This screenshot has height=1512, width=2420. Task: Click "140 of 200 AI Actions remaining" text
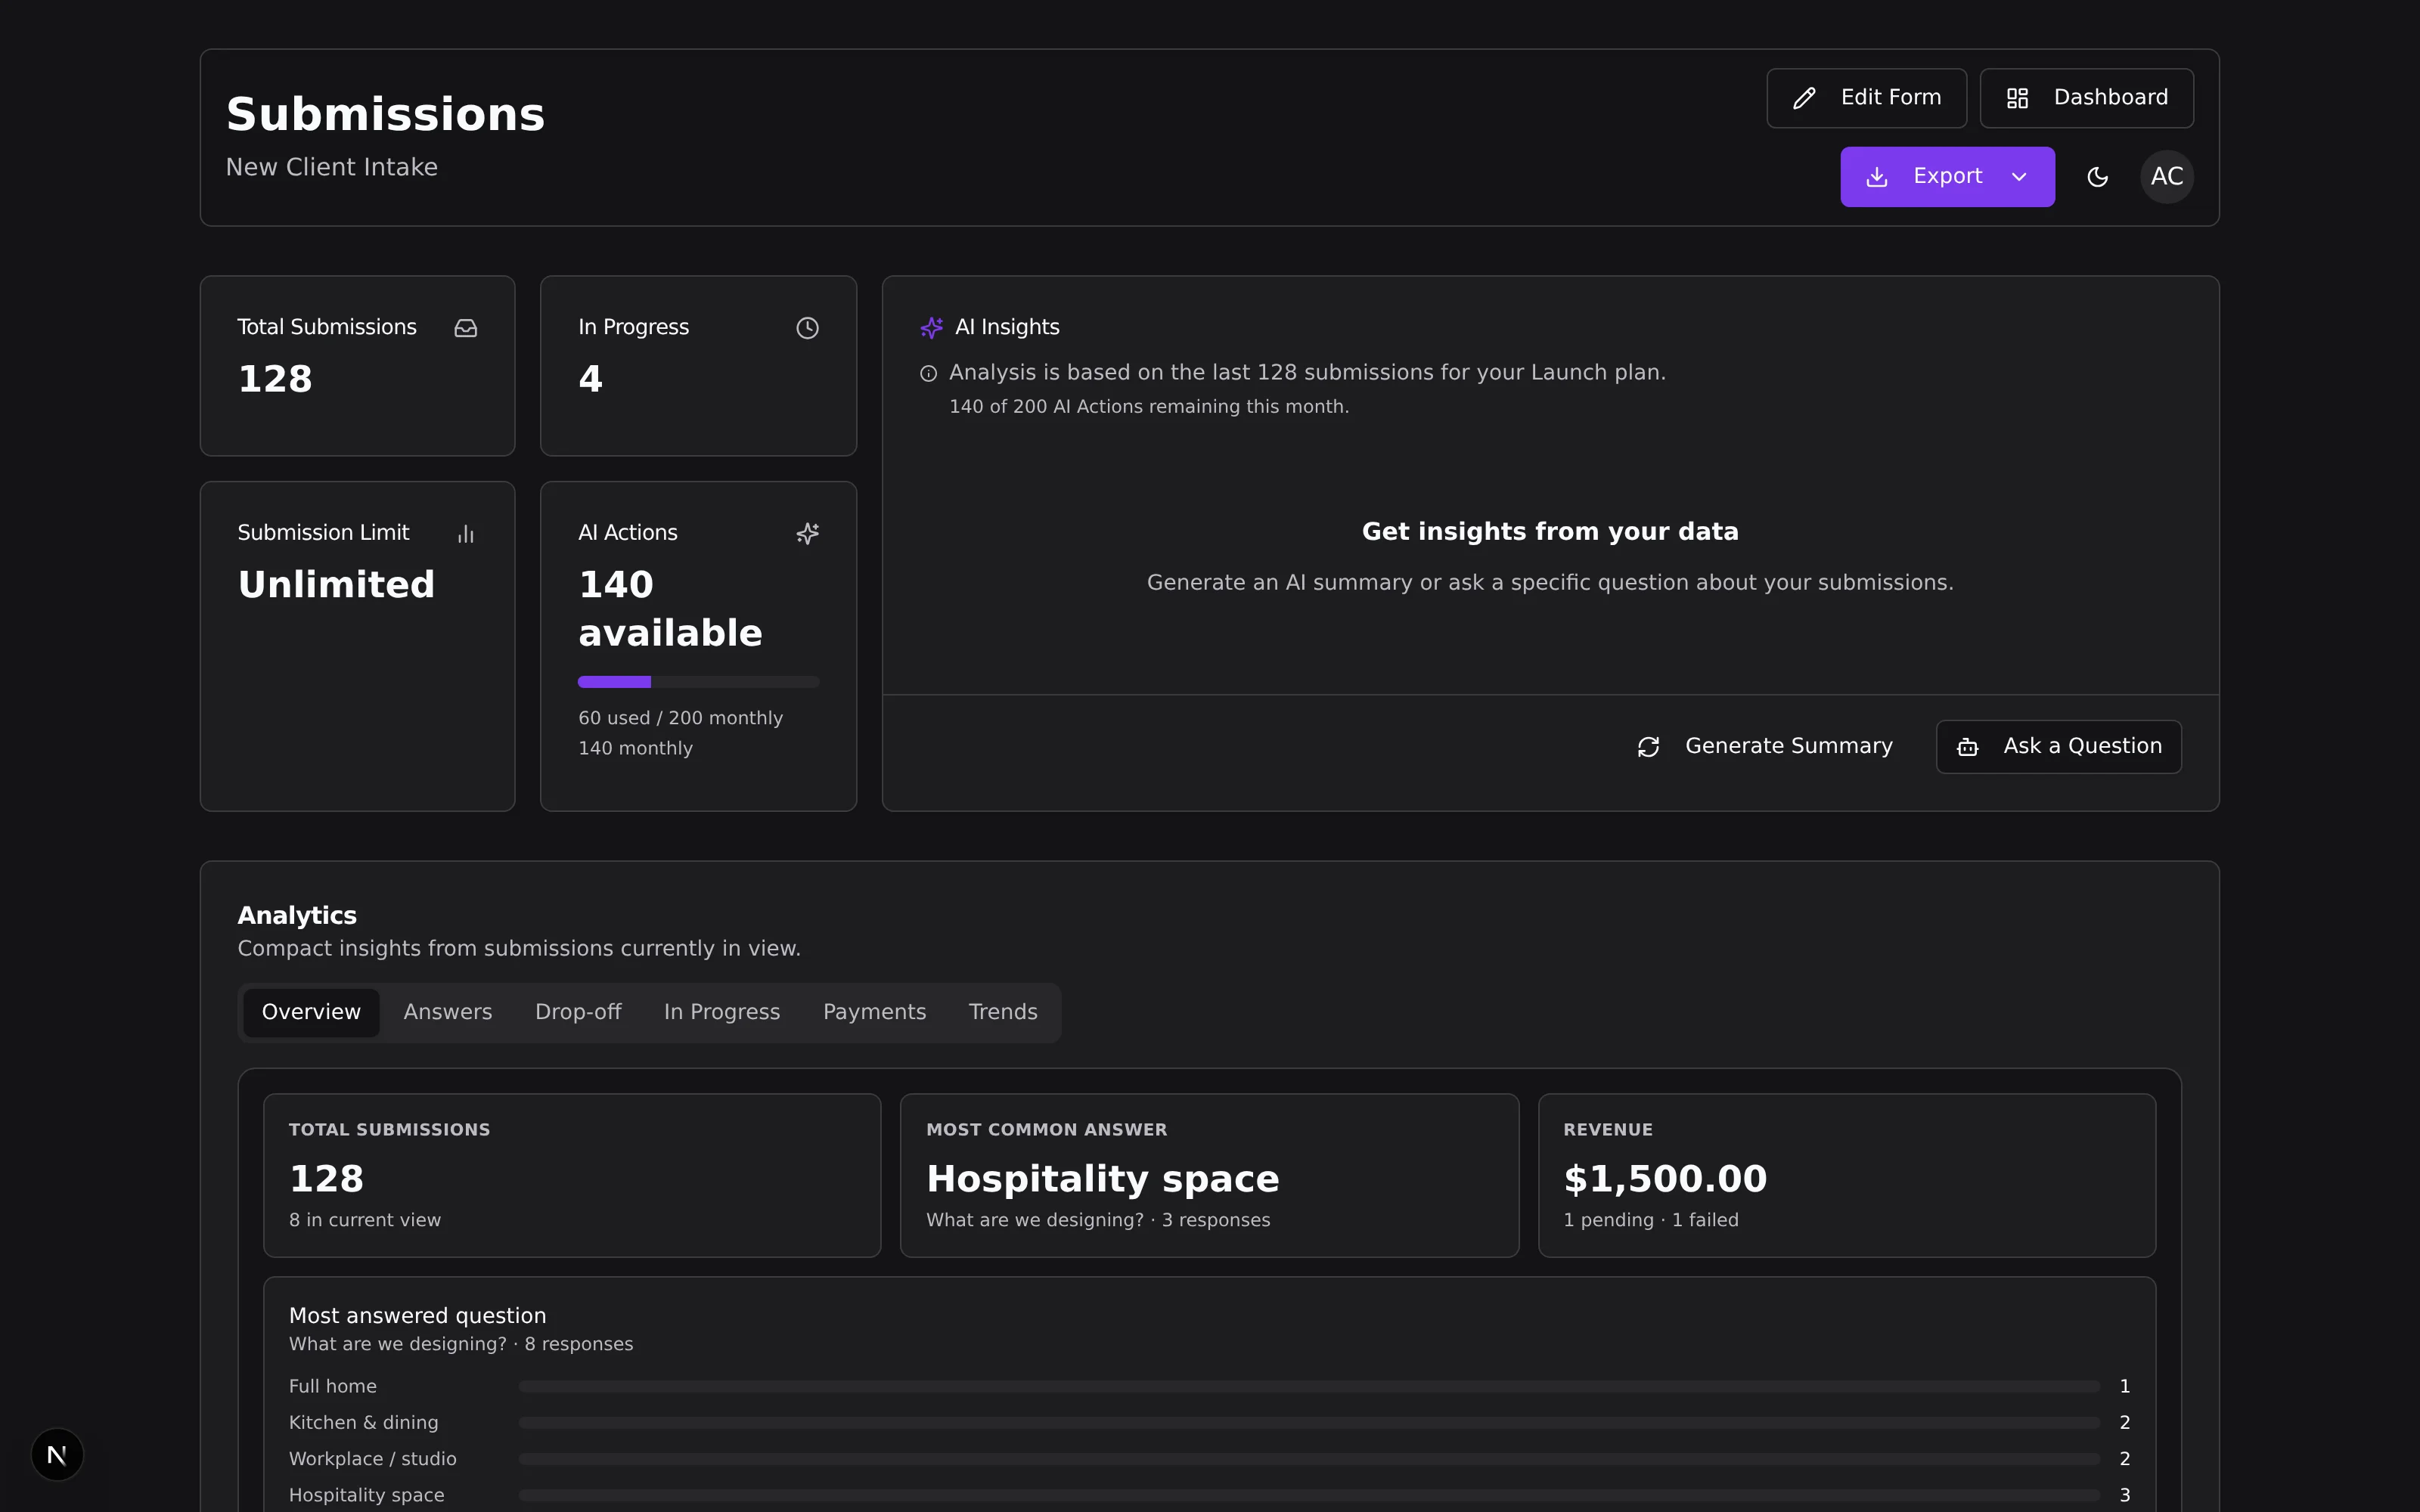tap(1149, 407)
